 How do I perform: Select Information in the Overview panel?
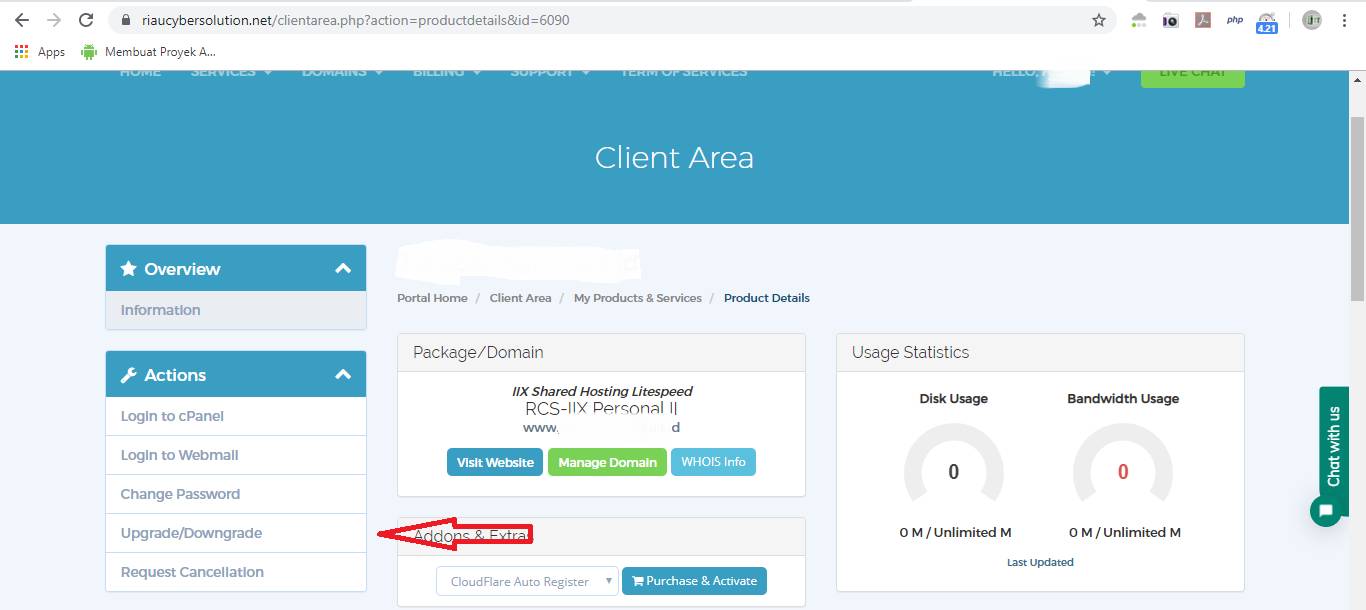click(x=236, y=310)
